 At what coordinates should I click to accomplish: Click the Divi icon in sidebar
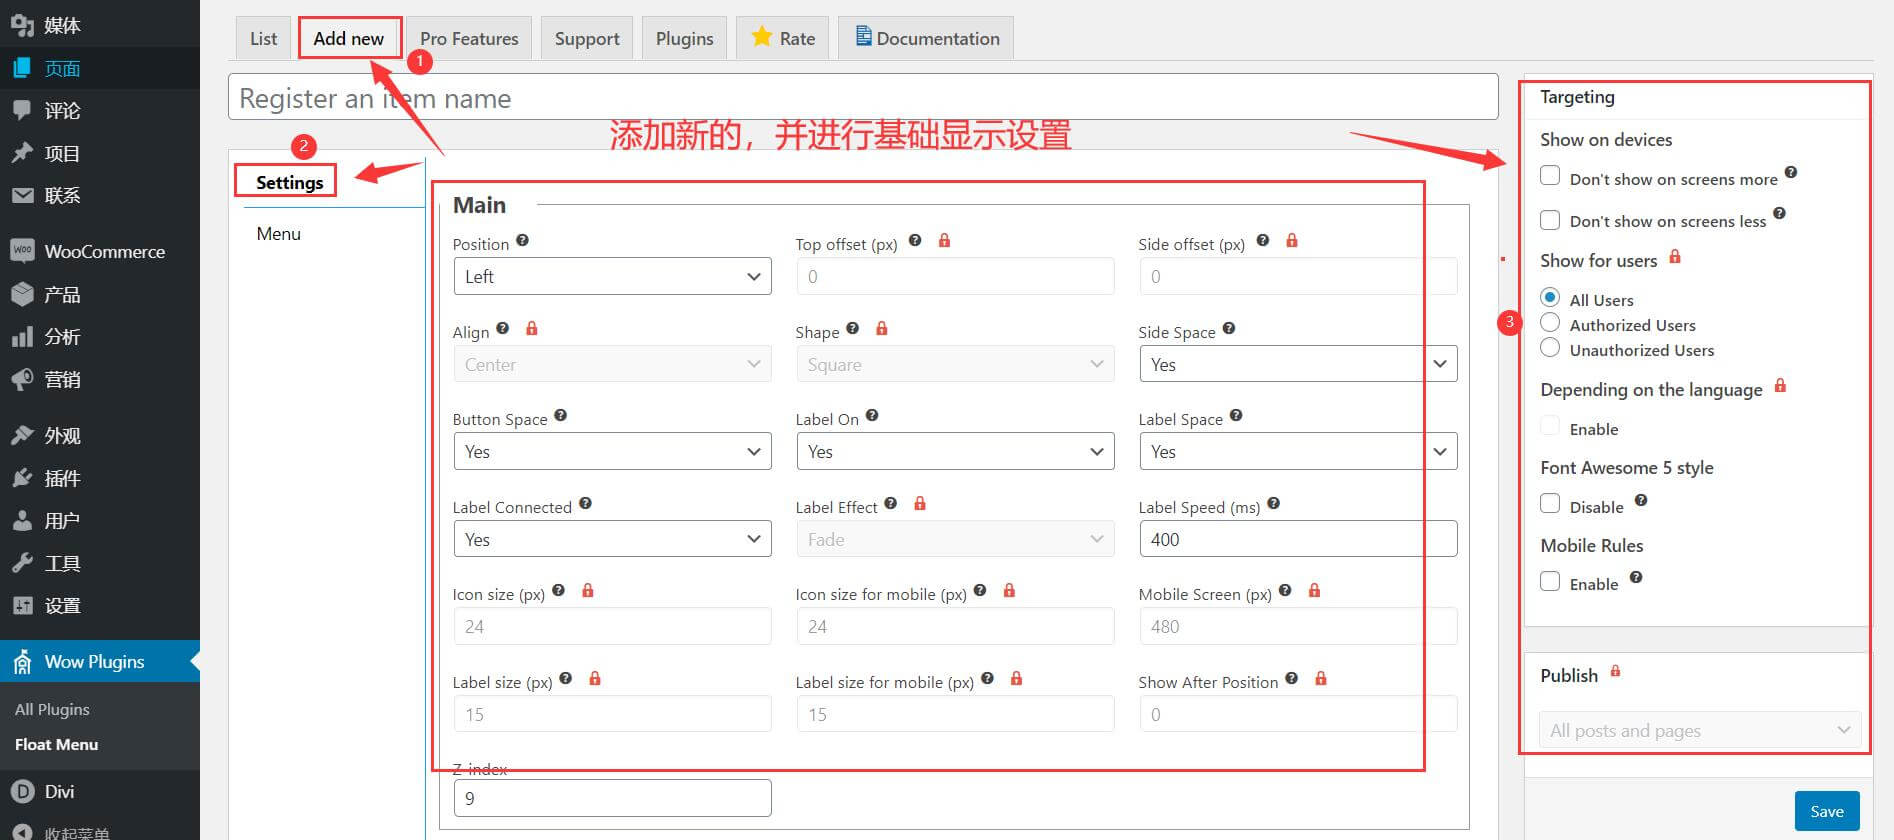pos(22,791)
